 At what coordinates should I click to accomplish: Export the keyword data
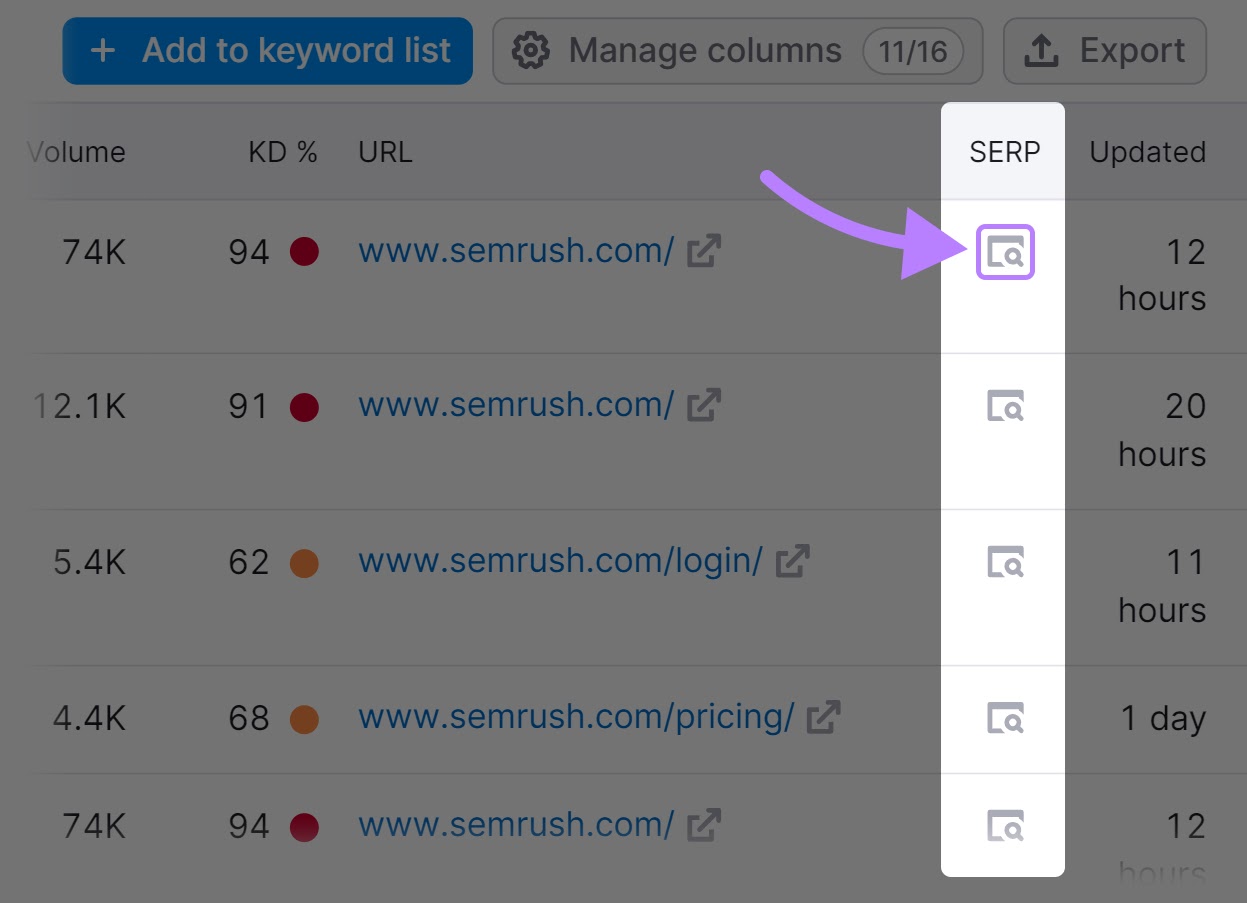point(1104,49)
